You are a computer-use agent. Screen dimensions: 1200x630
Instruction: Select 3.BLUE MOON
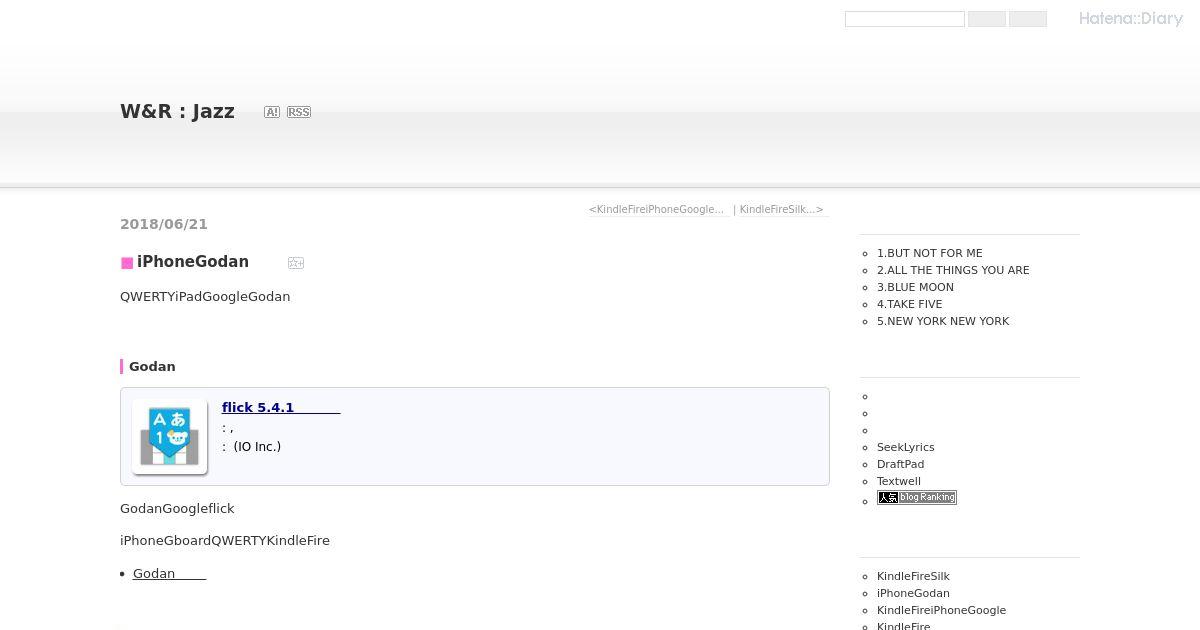(915, 287)
